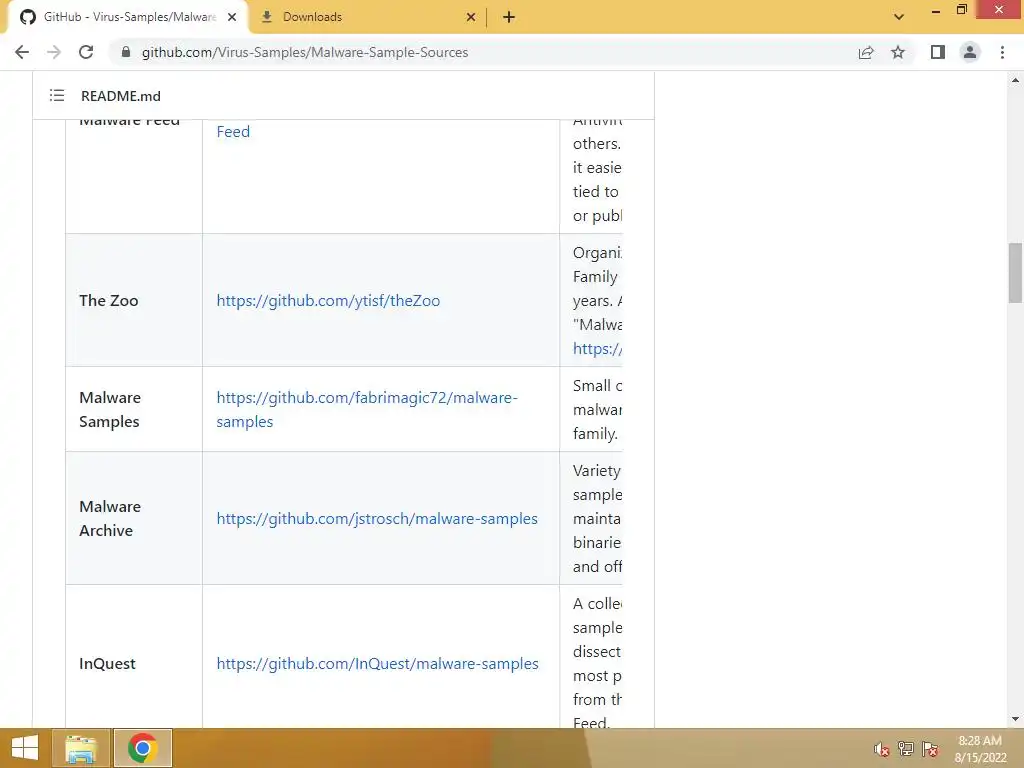
Task: Close the GitHub Virus-Samples tab
Action: 232,17
